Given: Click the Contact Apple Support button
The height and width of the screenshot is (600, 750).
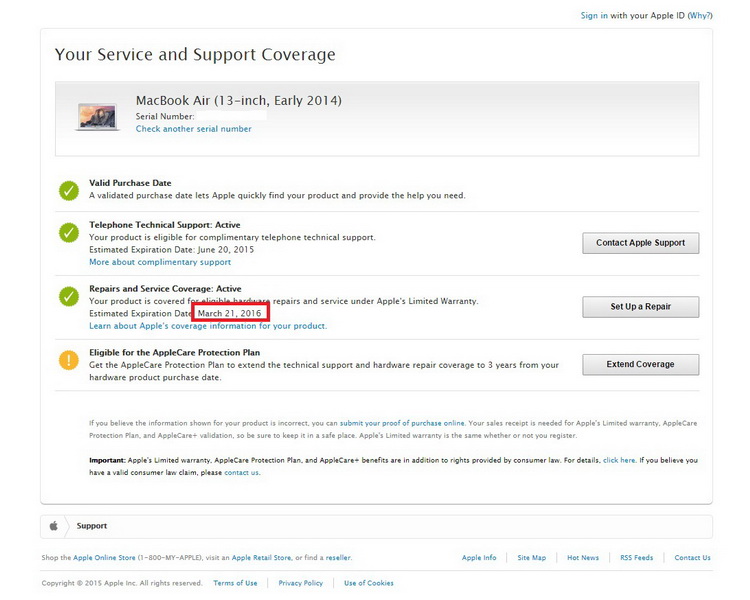Looking at the screenshot, I should pyautogui.click(x=640, y=243).
